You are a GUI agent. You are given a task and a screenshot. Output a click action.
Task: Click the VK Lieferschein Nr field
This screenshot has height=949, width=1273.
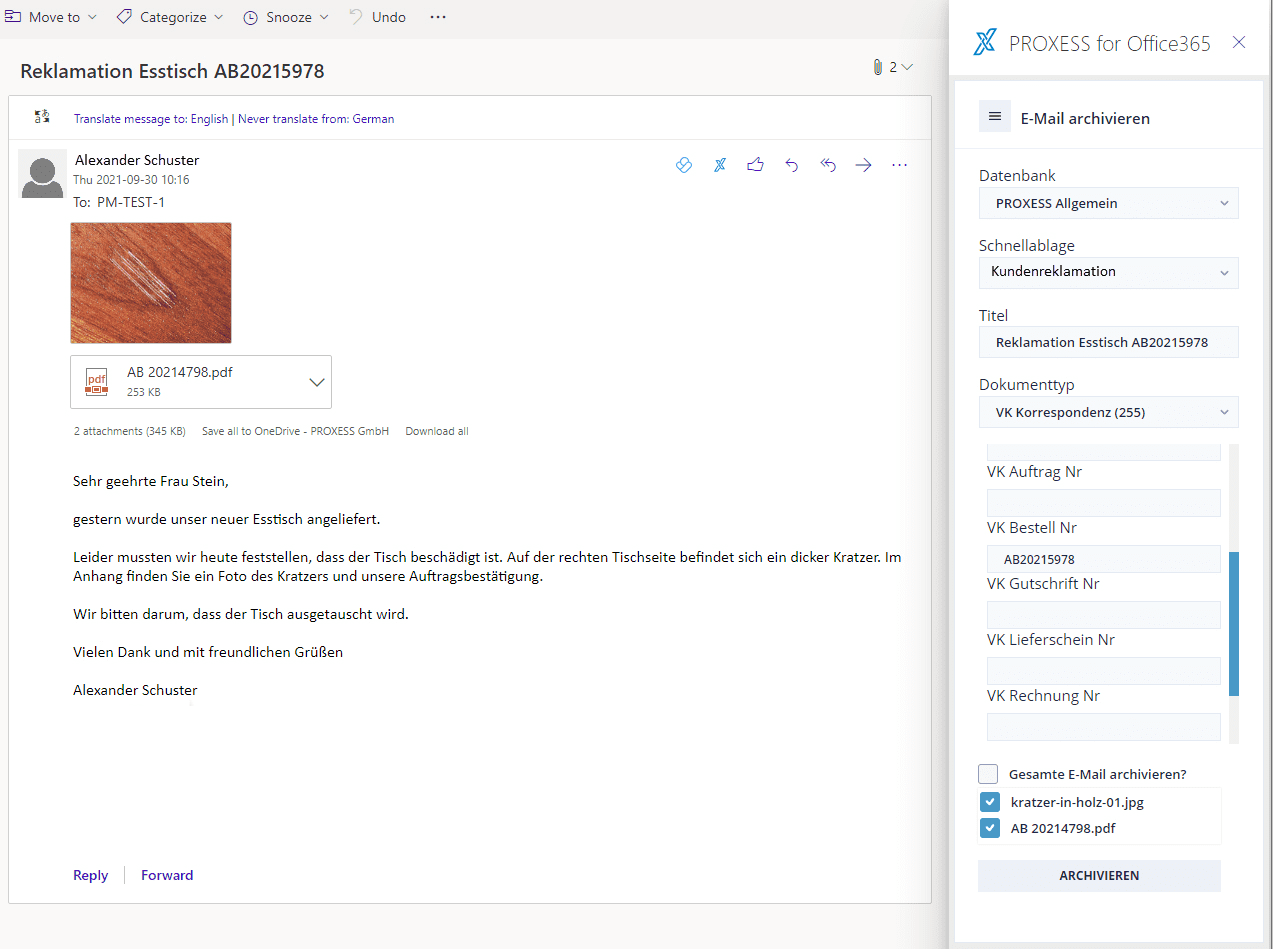coord(1104,671)
